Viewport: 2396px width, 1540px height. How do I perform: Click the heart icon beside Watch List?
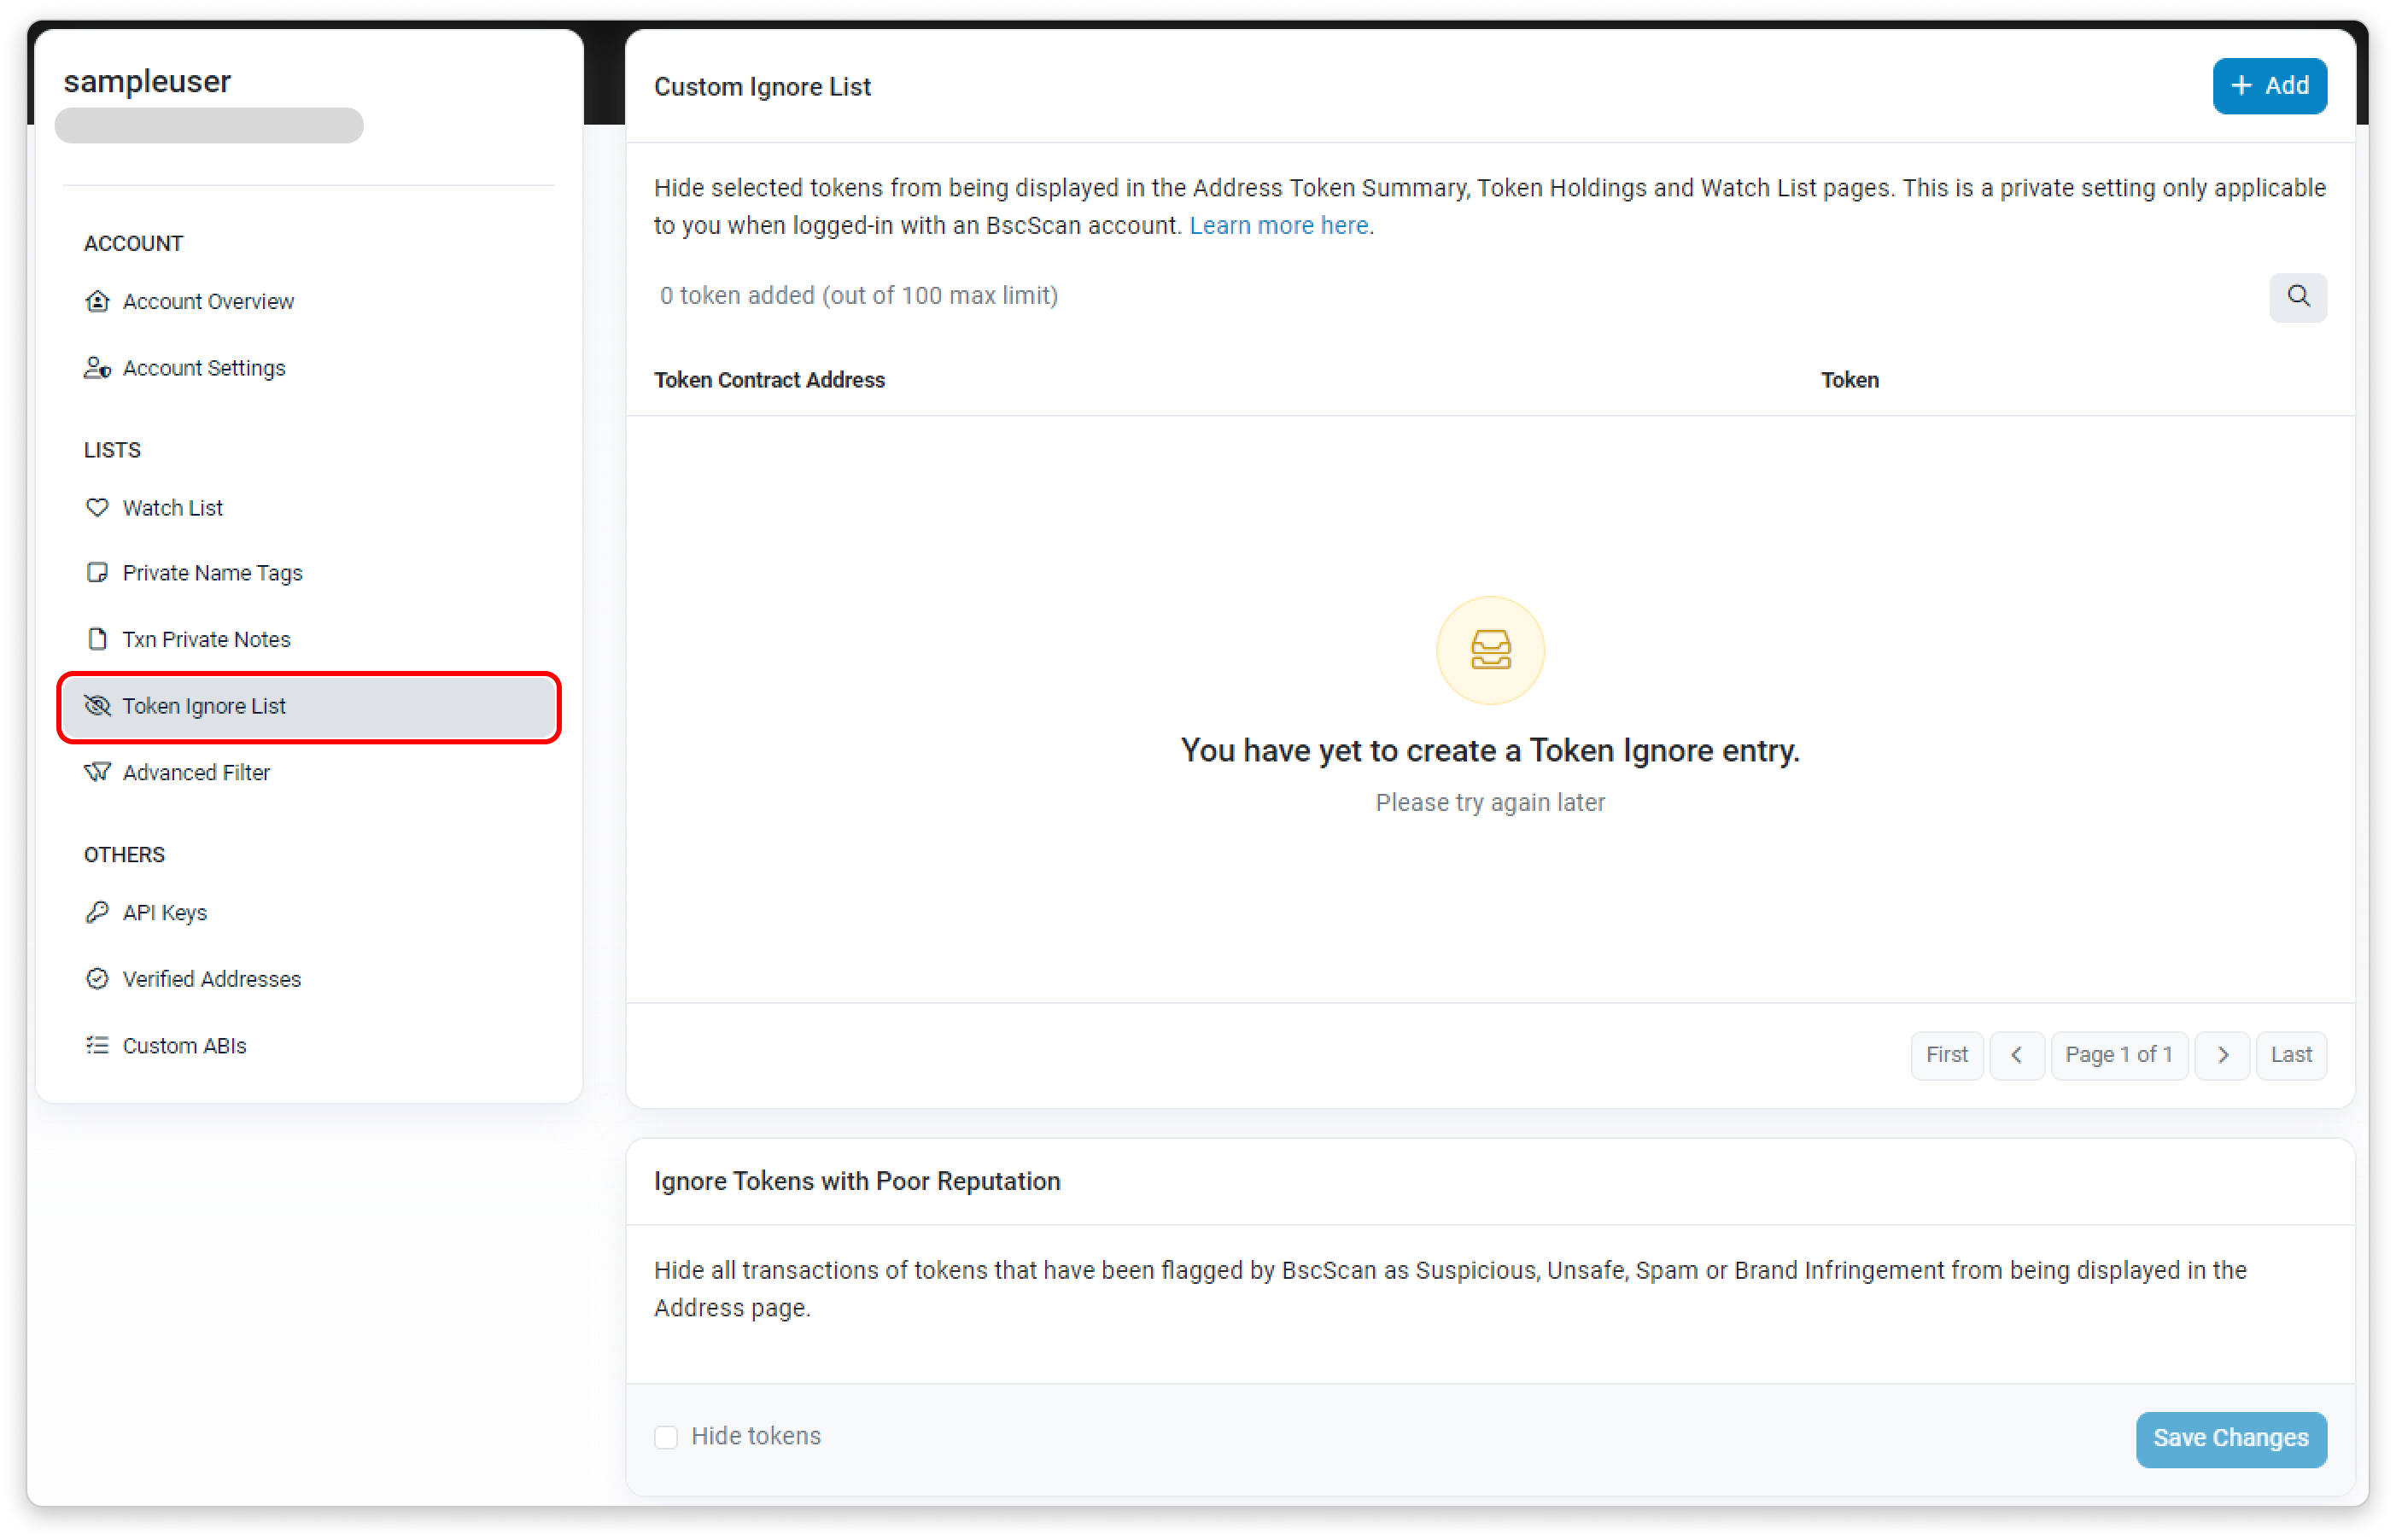(x=97, y=508)
